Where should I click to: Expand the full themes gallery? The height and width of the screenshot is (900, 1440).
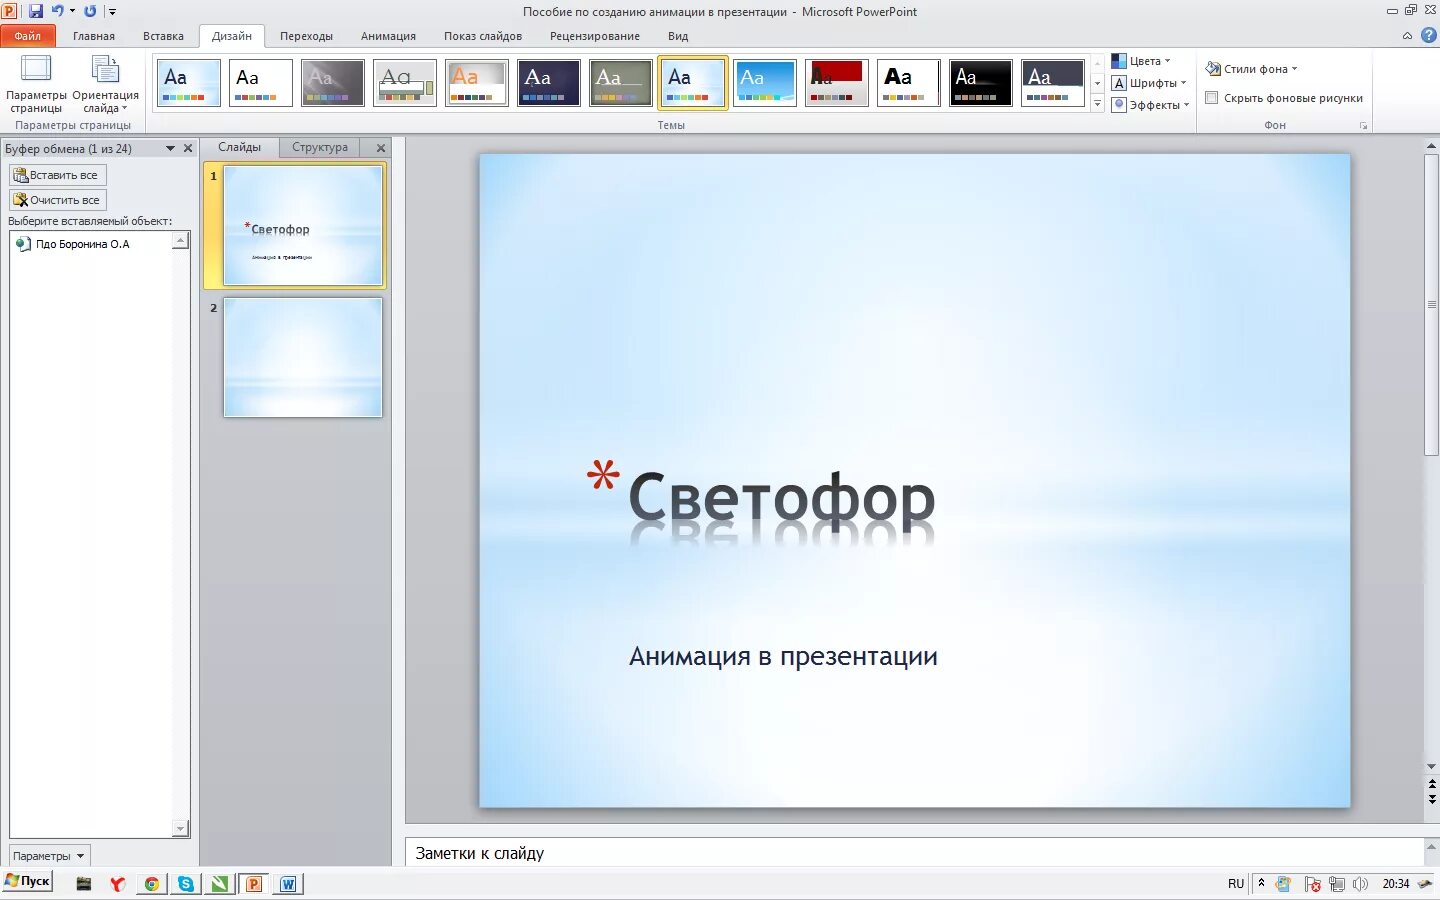[1097, 104]
